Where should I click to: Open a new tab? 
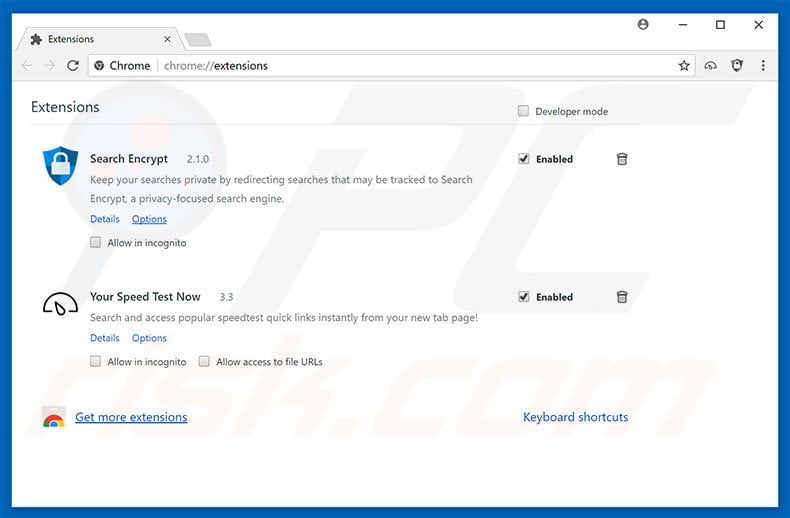pos(198,39)
